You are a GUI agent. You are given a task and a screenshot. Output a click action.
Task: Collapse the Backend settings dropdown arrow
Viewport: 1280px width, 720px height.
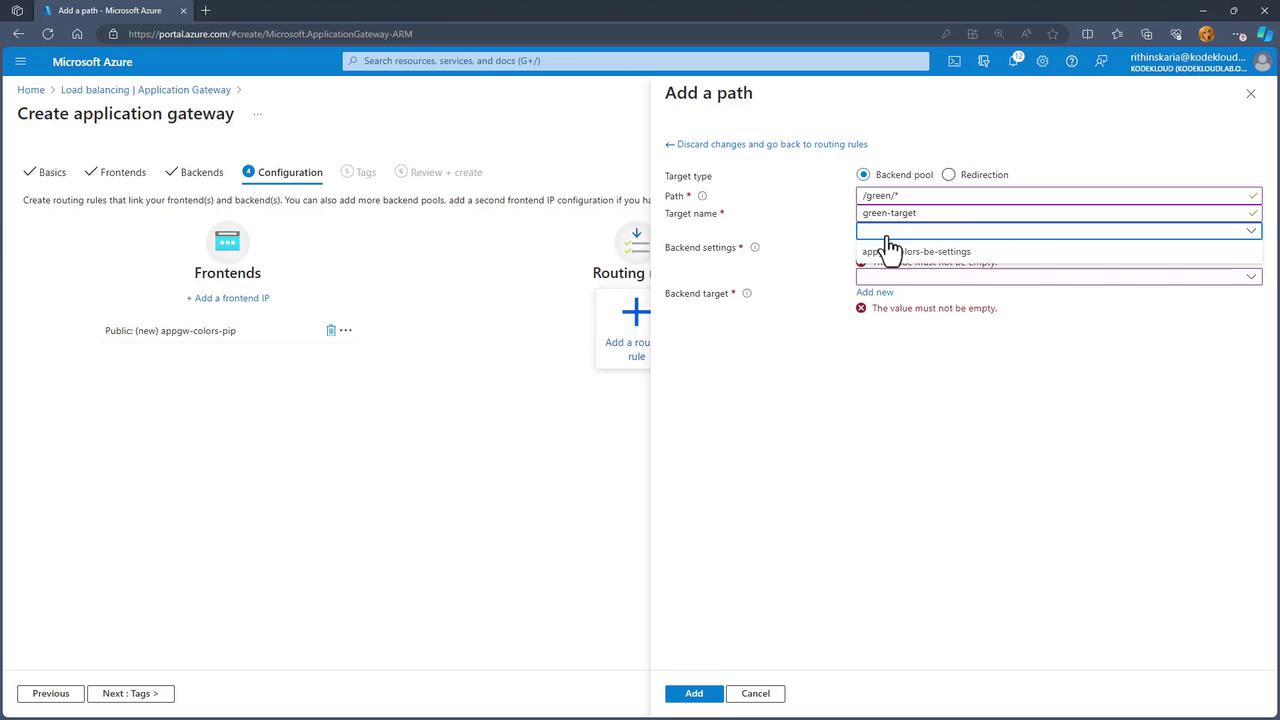(1250, 231)
